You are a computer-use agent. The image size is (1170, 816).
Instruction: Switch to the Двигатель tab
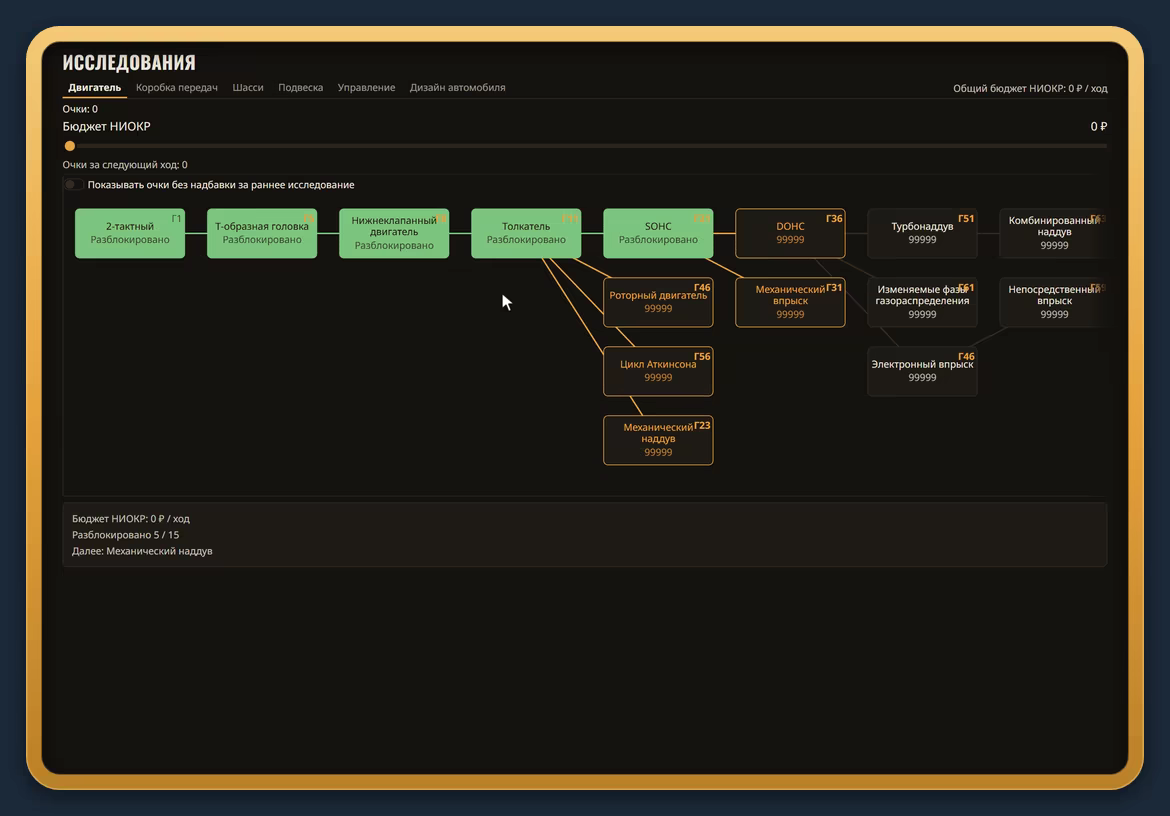coord(94,87)
